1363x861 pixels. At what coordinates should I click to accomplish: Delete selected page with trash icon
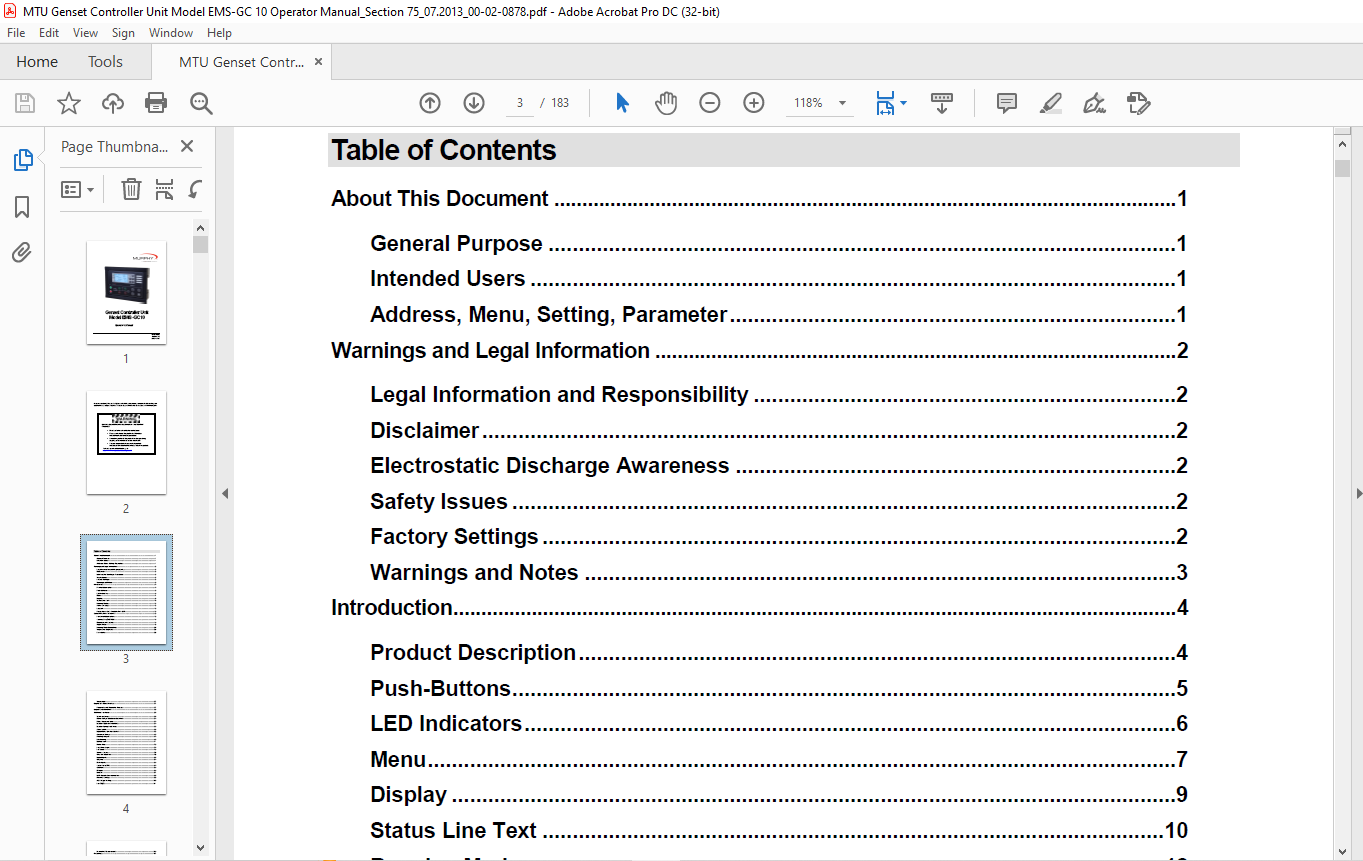[131, 189]
